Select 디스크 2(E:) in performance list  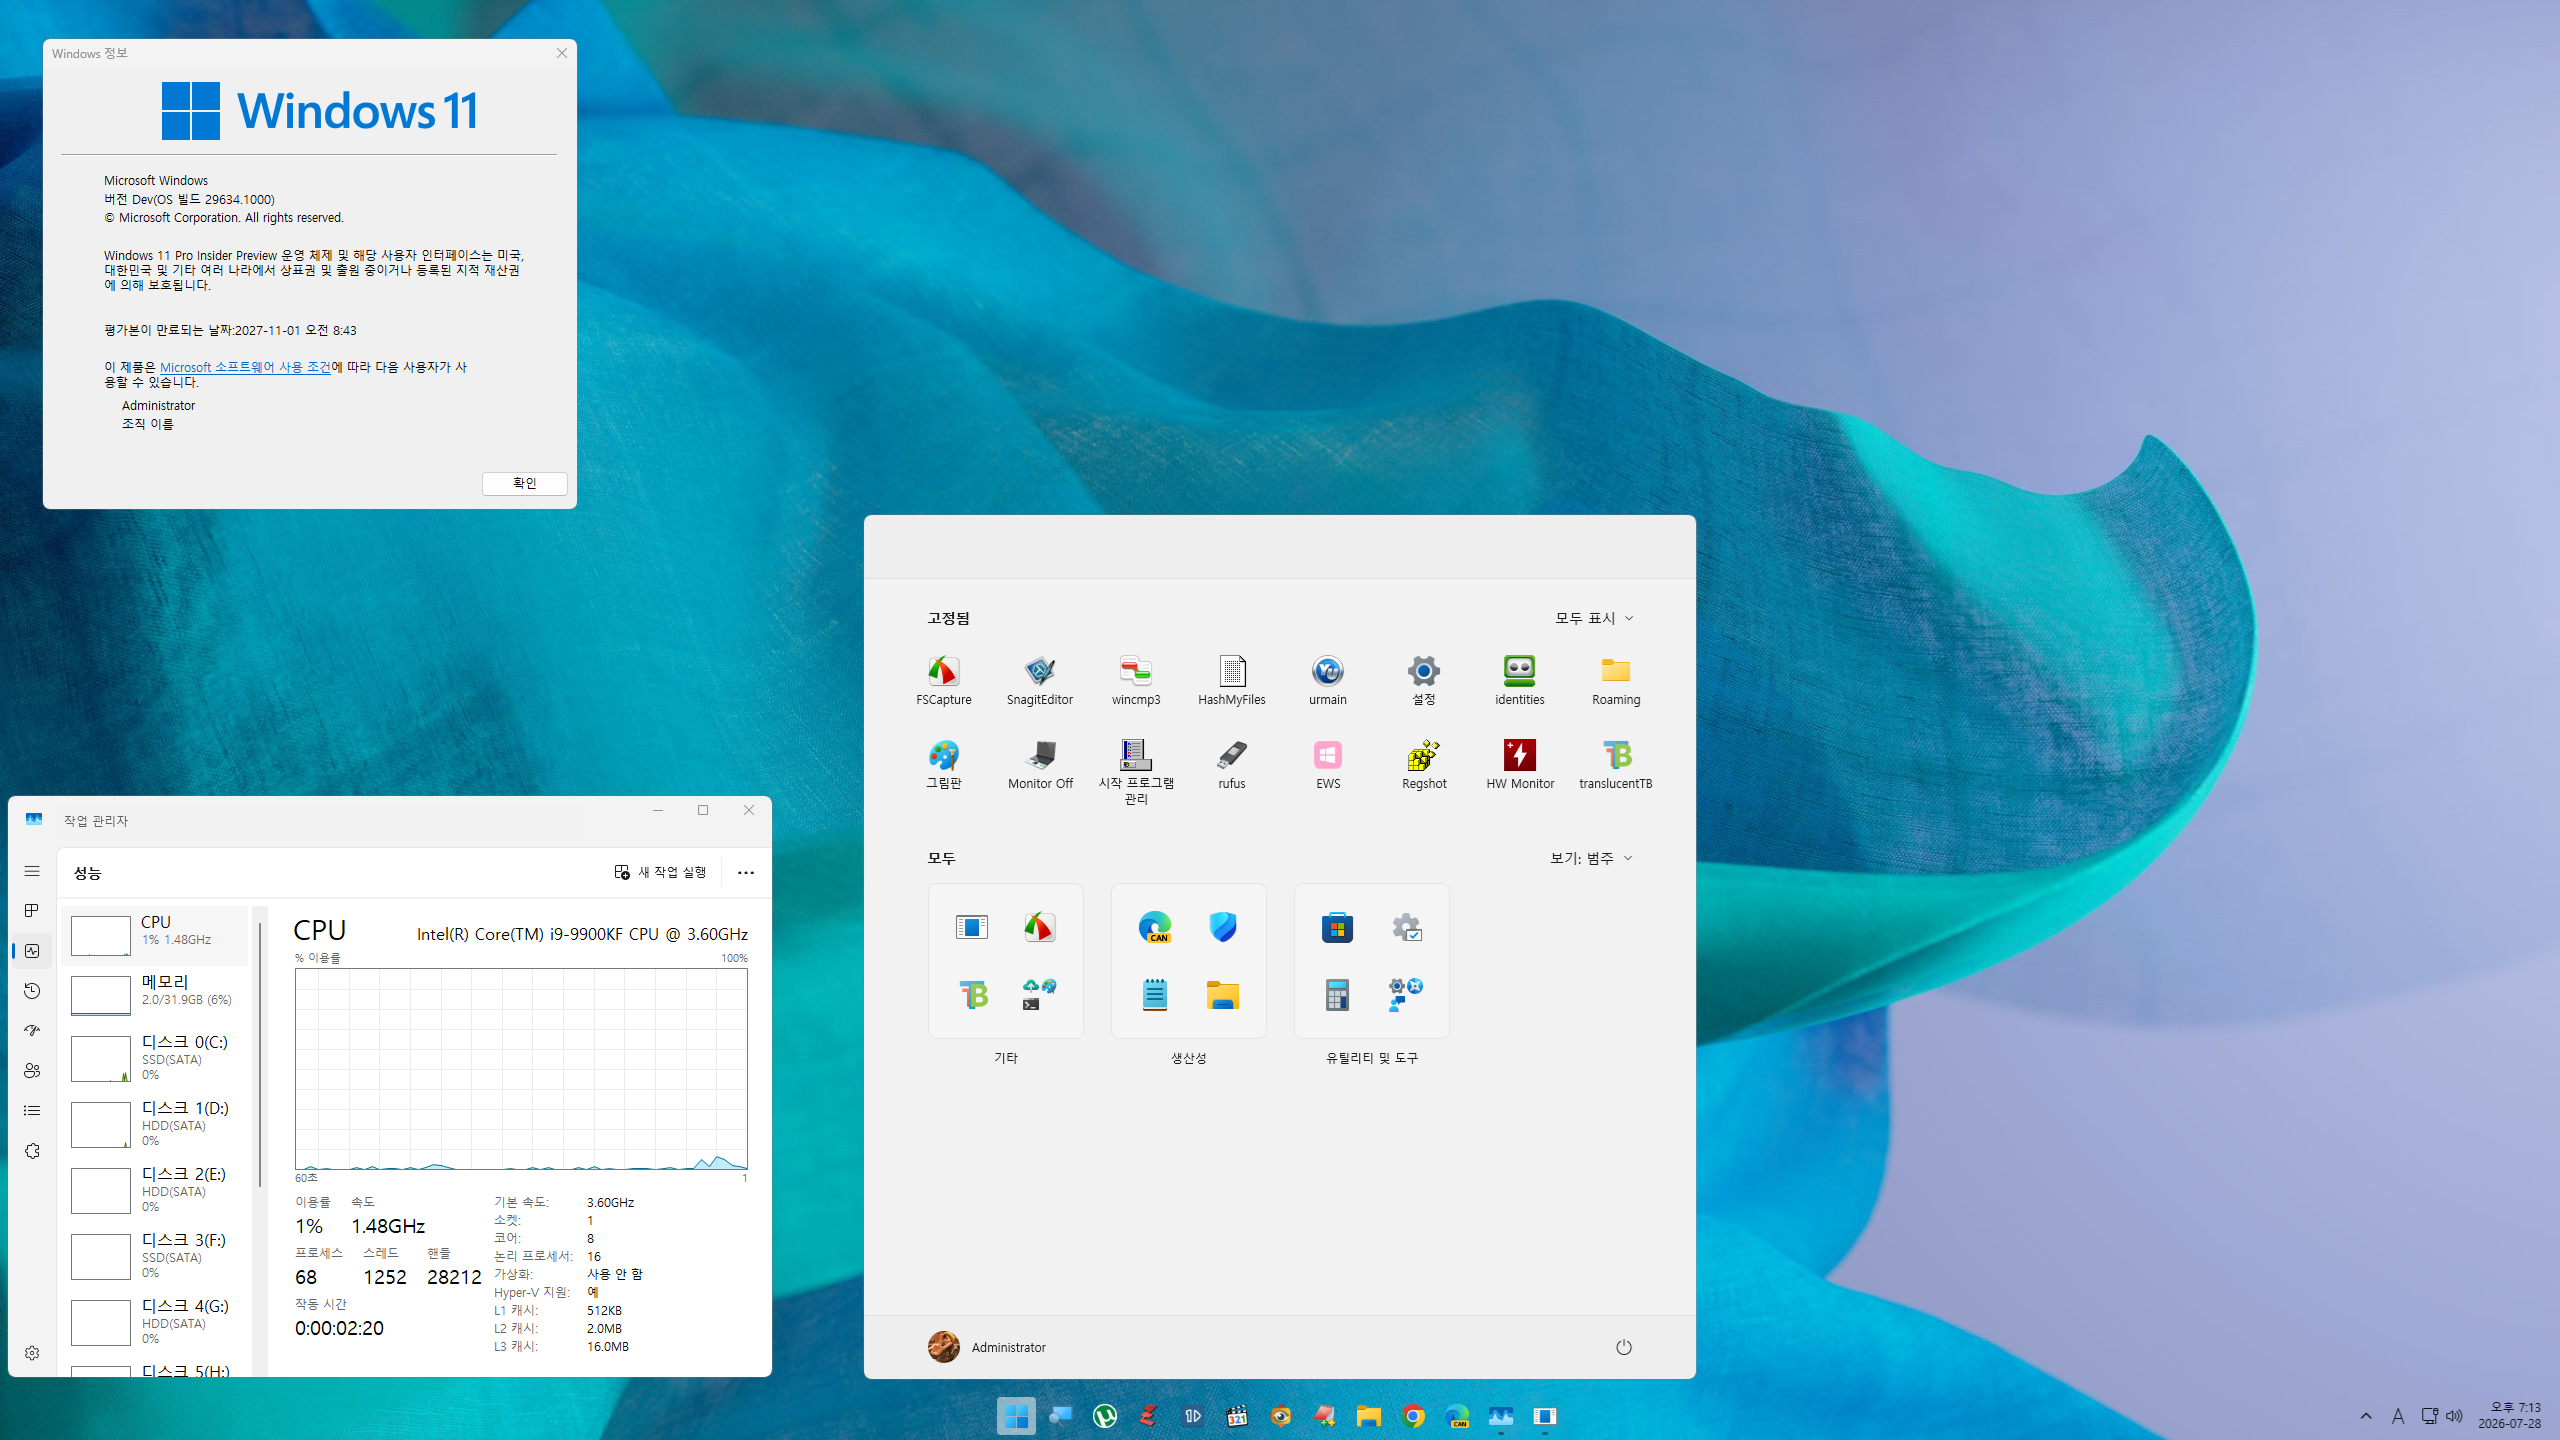point(155,1190)
